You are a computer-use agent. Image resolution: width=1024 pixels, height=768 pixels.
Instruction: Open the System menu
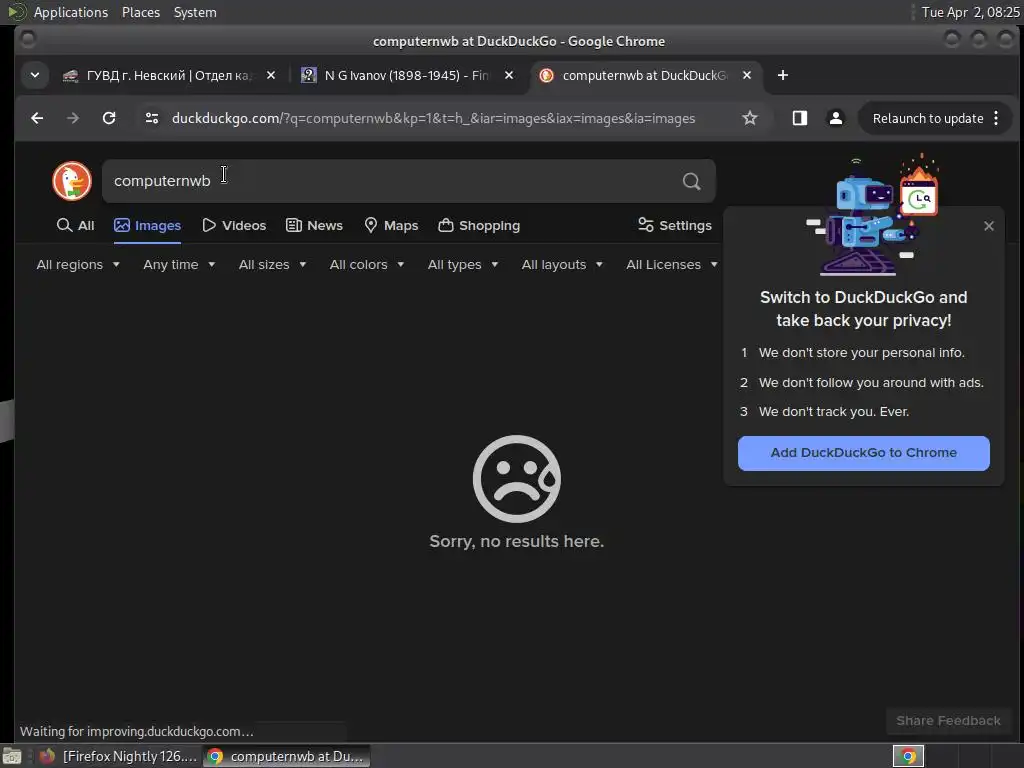(195, 12)
